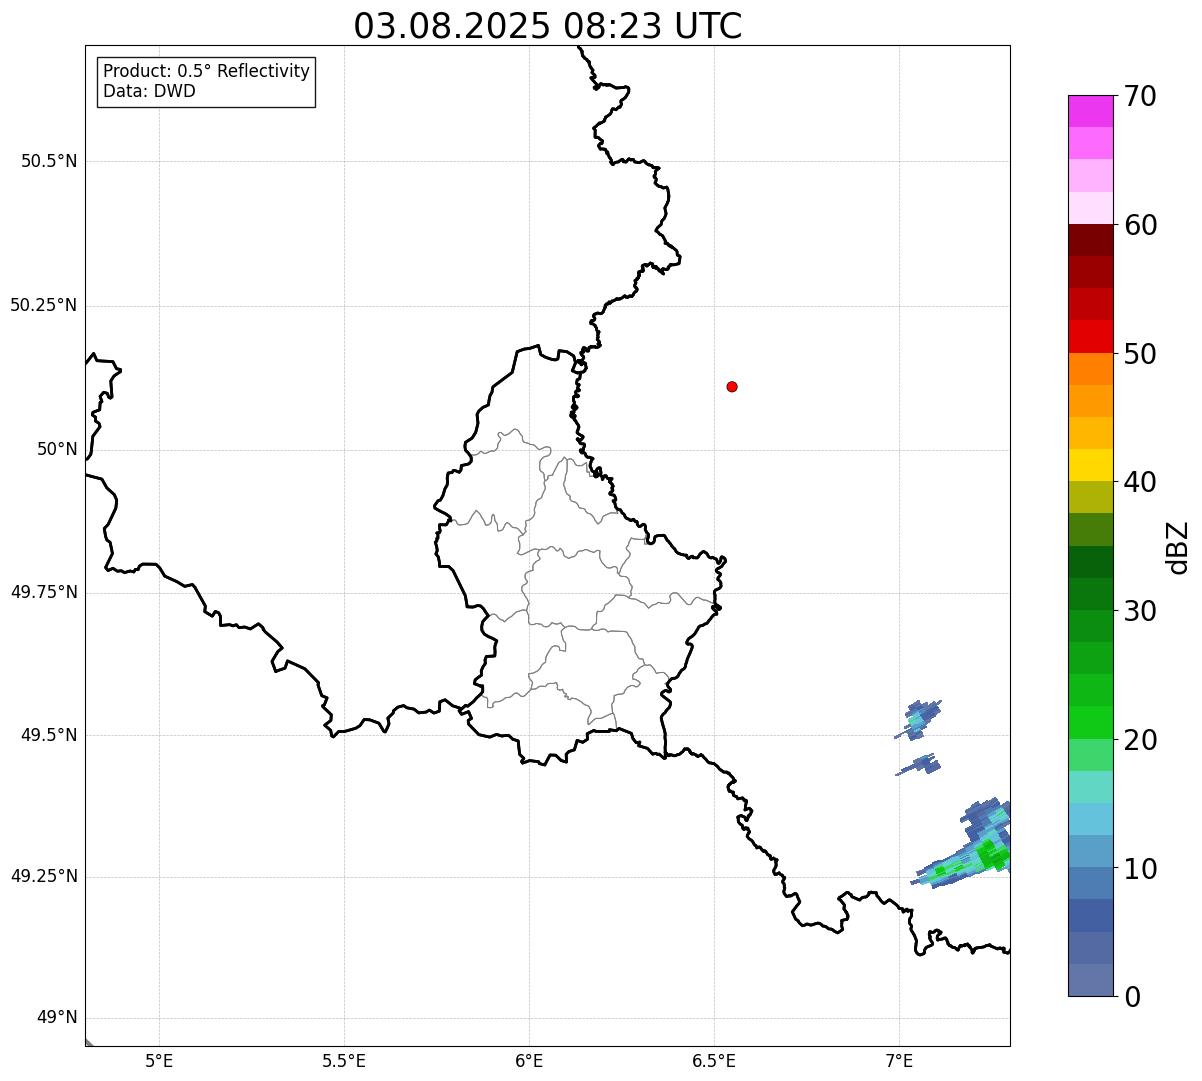
Task: Click the longitude label 5.5°E
Action: (x=344, y=1060)
